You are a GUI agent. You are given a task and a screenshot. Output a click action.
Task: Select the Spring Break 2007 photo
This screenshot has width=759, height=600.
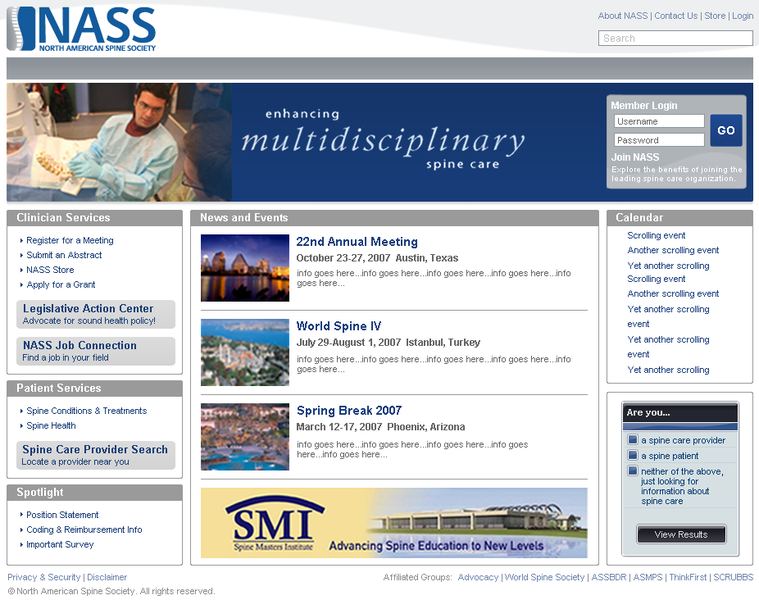tap(245, 437)
